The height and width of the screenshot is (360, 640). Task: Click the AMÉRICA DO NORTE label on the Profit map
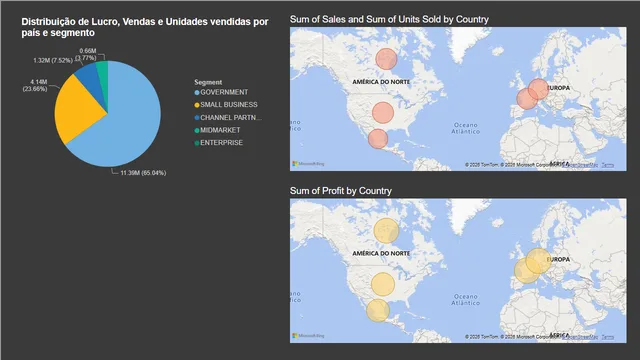point(381,253)
